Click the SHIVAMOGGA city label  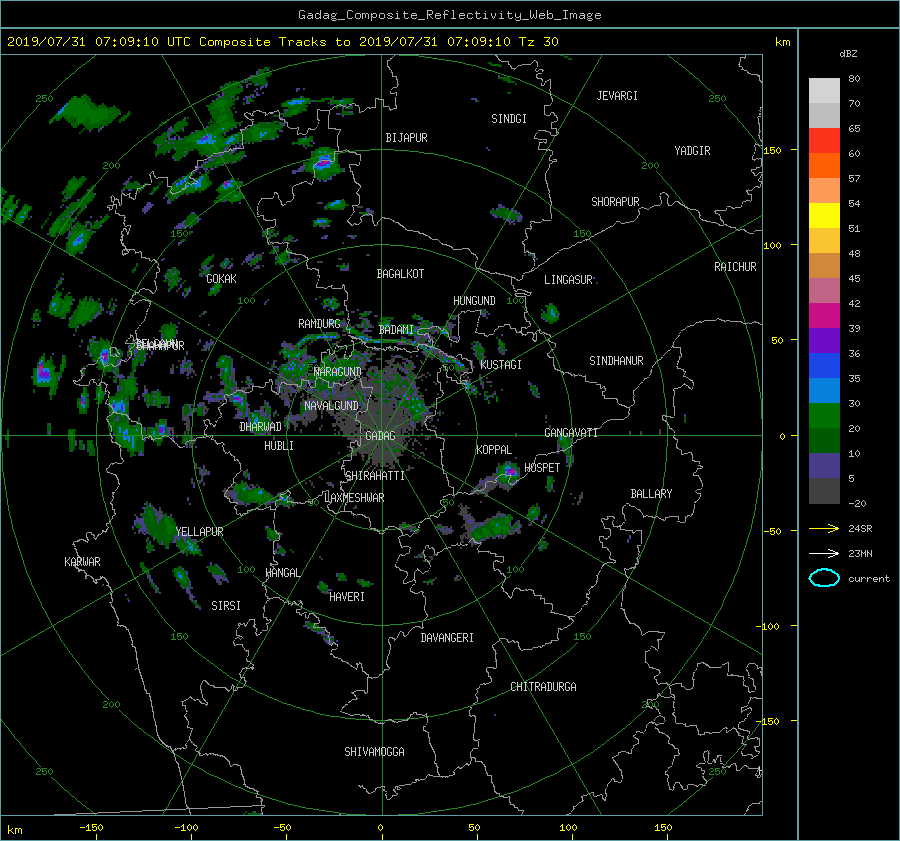(x=374, y=752)
